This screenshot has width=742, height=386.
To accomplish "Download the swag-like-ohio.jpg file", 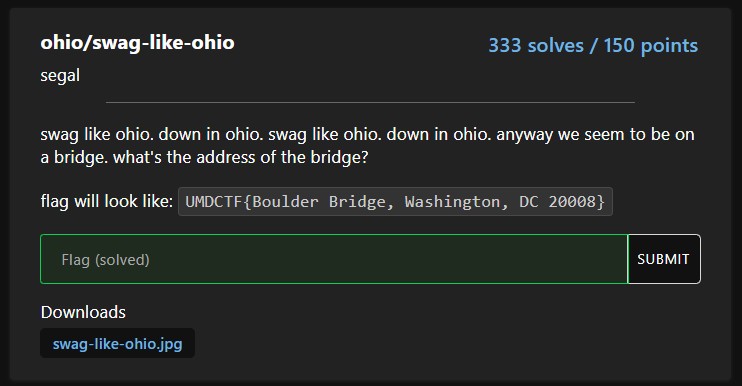I will click(117, 343).
